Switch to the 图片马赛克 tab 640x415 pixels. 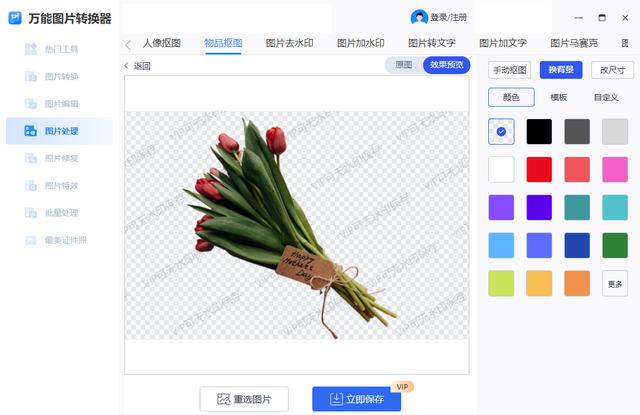tap(574, 43)
